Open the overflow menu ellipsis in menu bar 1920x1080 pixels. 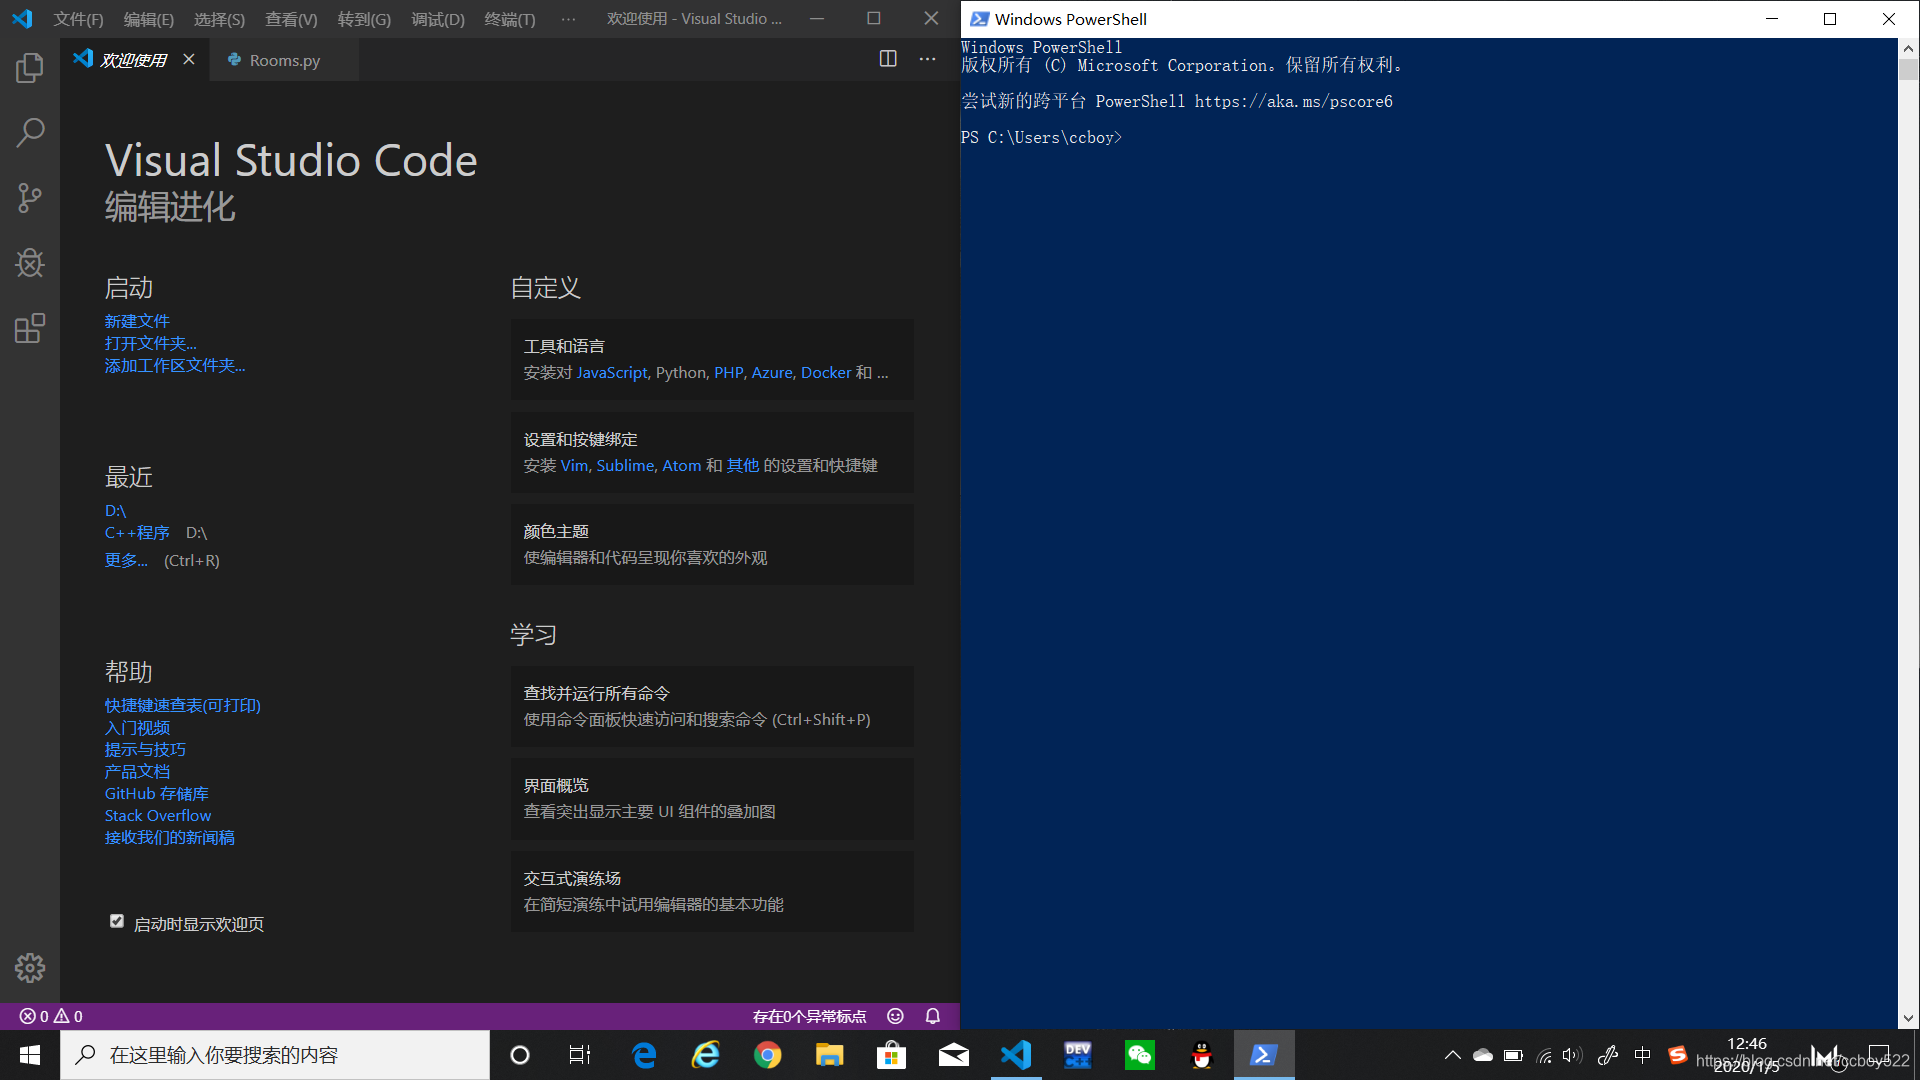click(568, 19)
